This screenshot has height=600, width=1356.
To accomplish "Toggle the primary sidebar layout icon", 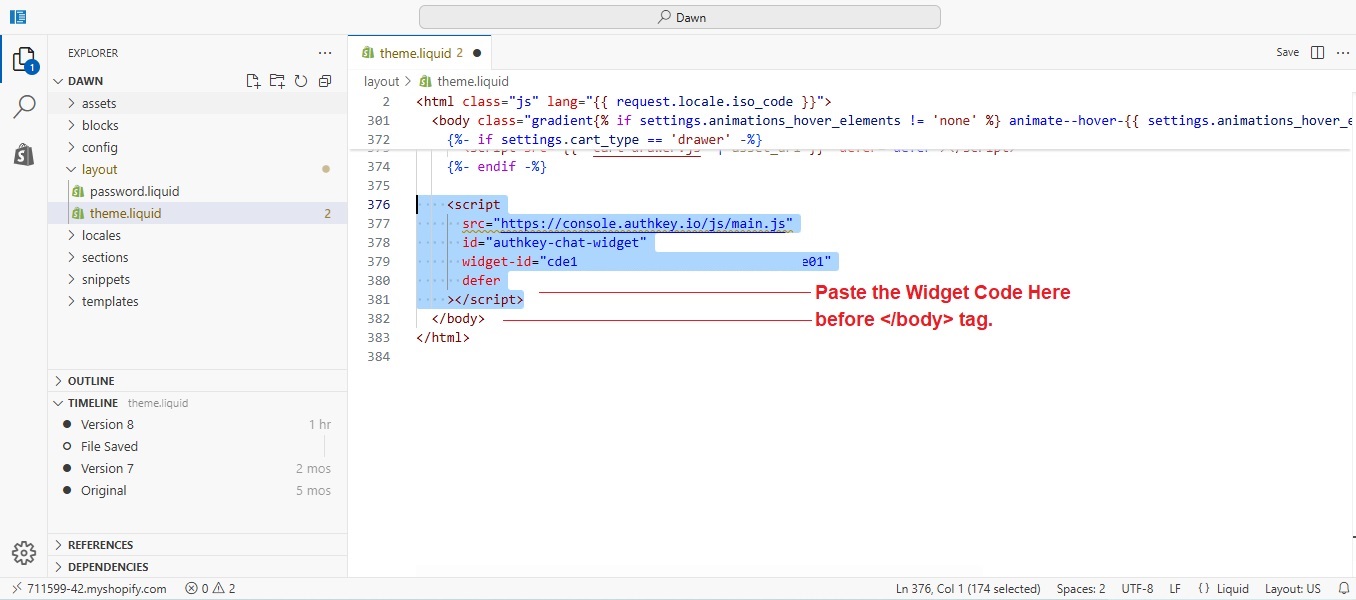I will pyautogui.click(x=18, y=17).
